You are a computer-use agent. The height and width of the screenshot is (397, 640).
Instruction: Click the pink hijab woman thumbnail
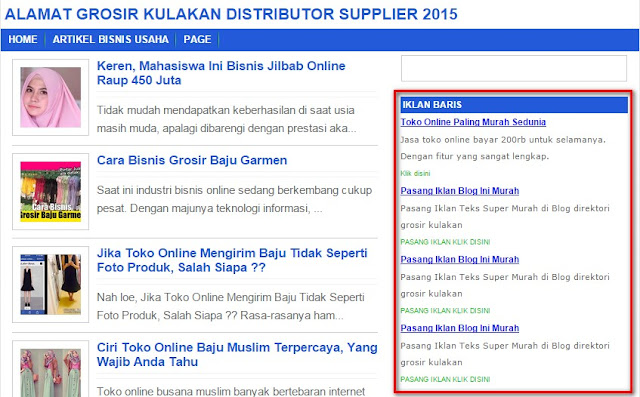tap(51, 98)
